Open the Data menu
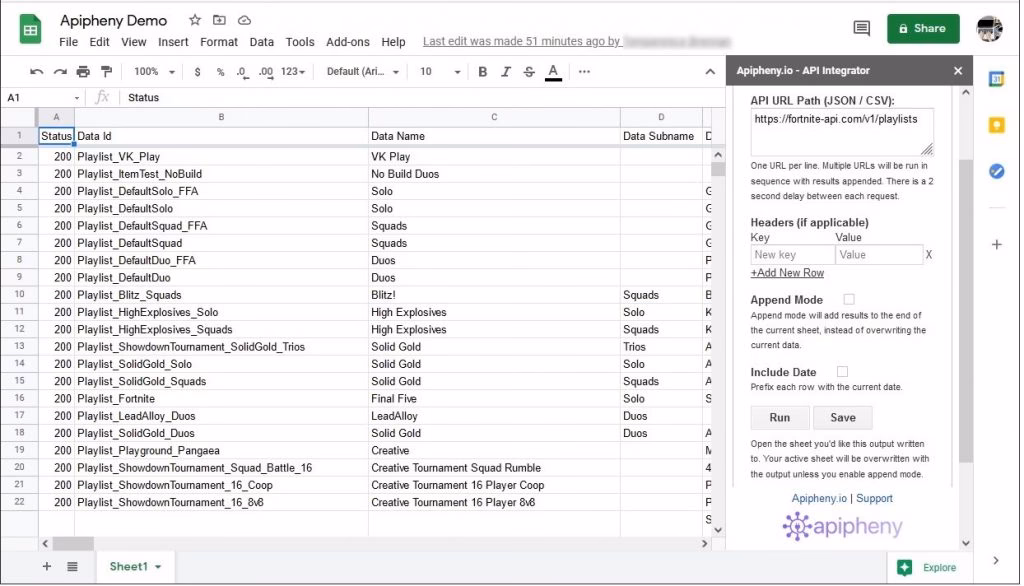 (x=261, y=42)
